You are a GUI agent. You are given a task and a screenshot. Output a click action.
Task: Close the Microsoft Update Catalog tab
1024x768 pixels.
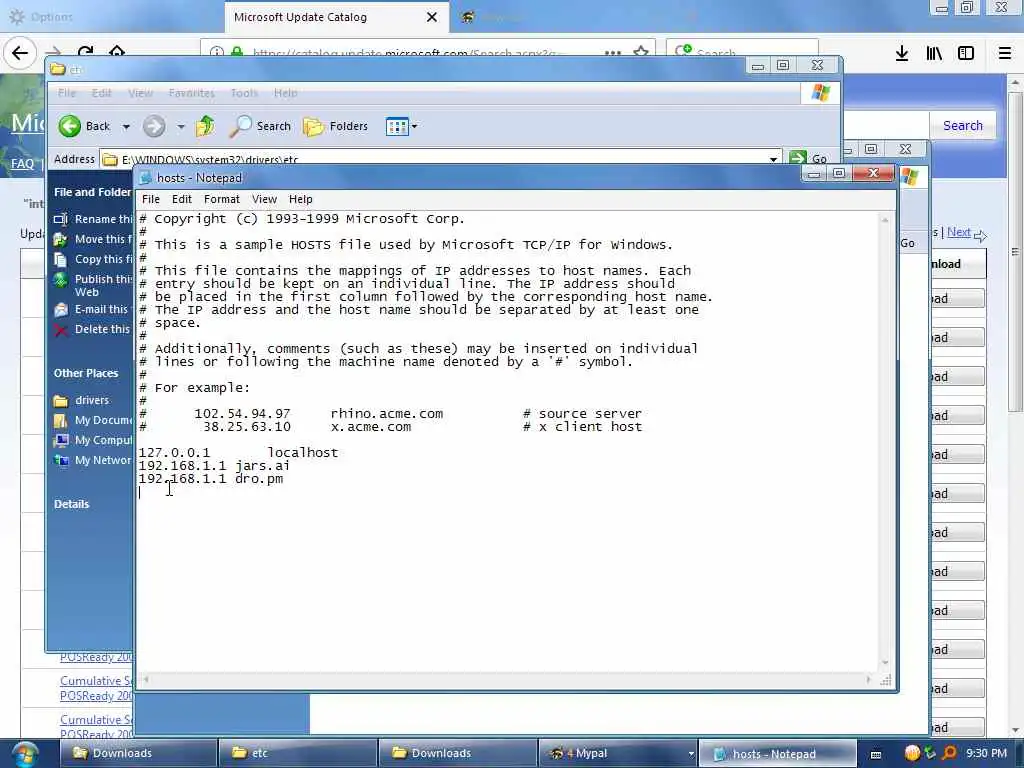pyautogui.click(x=432, y=17)
